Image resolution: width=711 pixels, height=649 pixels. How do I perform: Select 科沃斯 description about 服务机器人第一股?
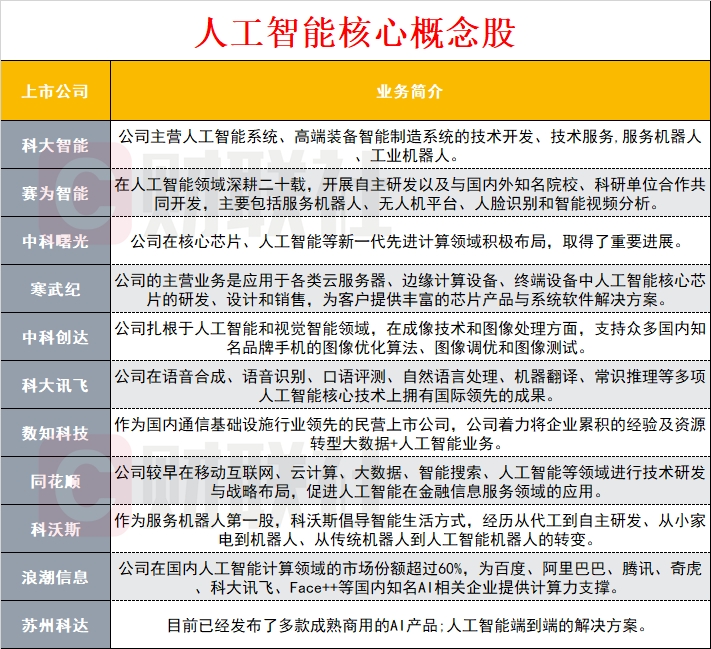[410, 529]
